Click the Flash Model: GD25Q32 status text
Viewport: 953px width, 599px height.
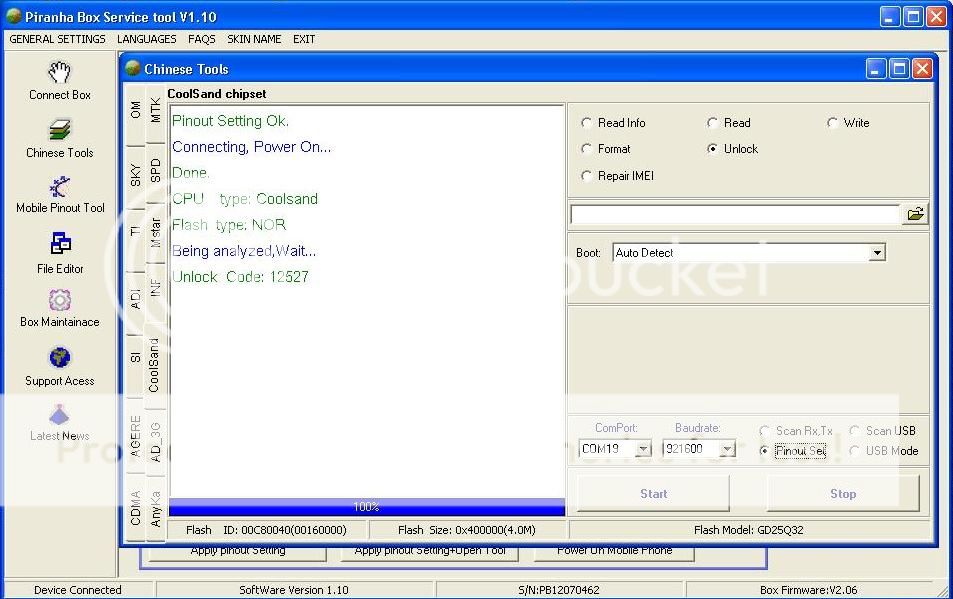click(x=749, y=530)
